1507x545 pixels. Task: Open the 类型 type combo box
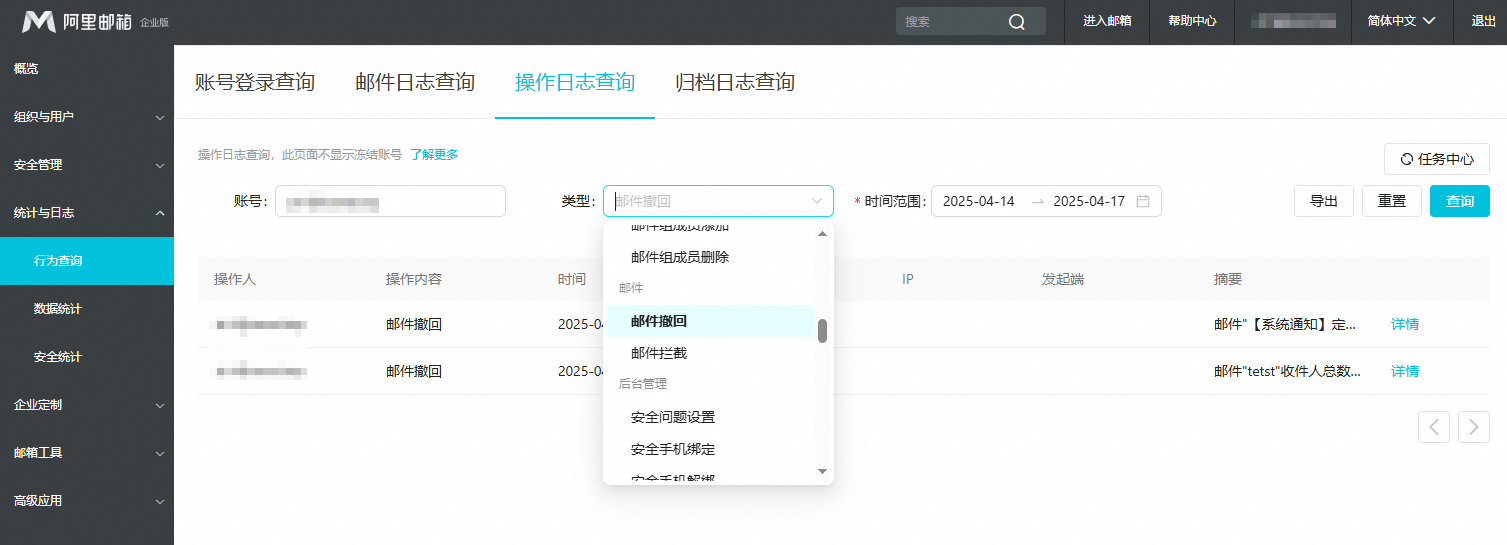pos(717,201)
